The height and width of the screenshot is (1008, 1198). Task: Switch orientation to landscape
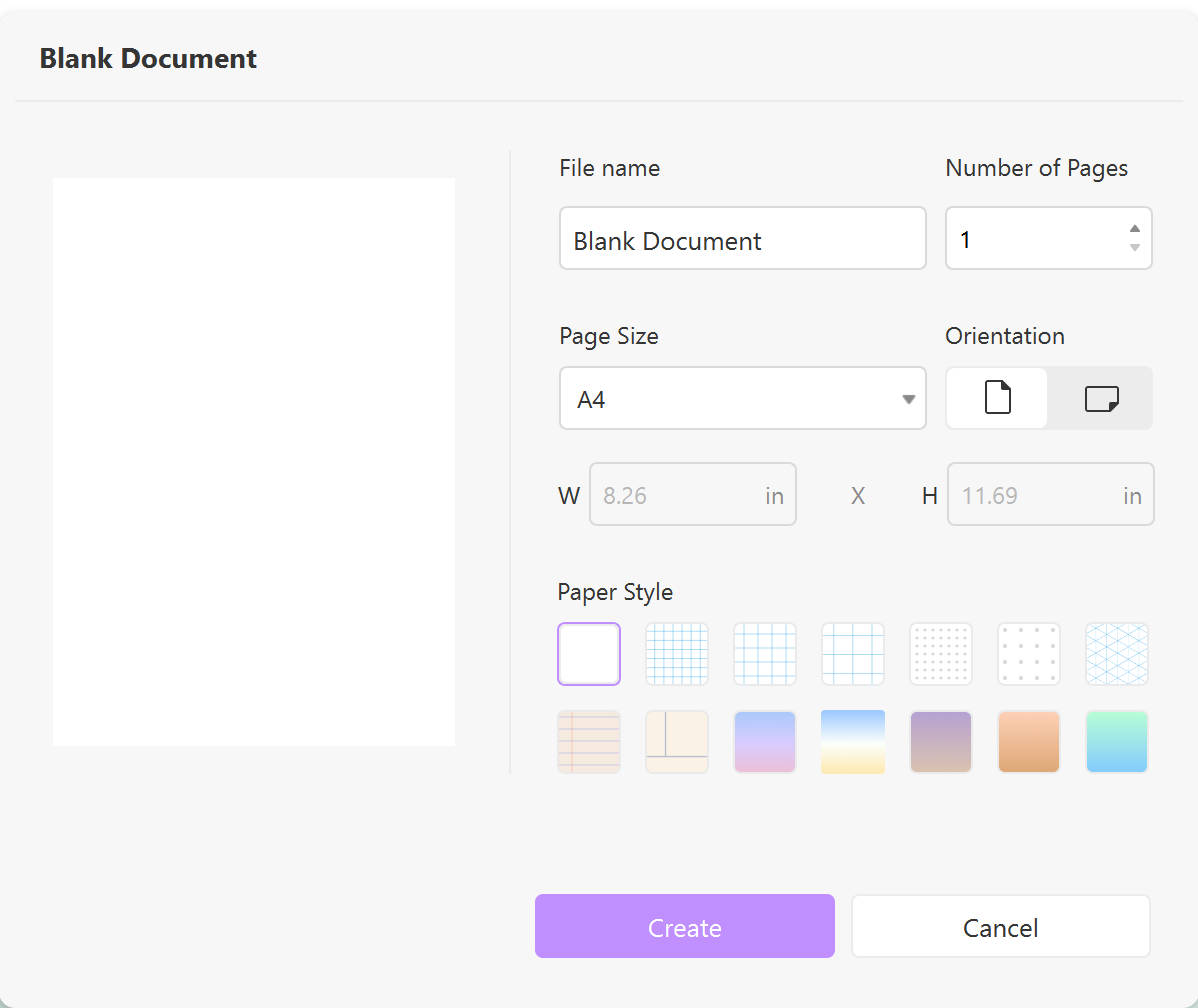pos(1101,398)
